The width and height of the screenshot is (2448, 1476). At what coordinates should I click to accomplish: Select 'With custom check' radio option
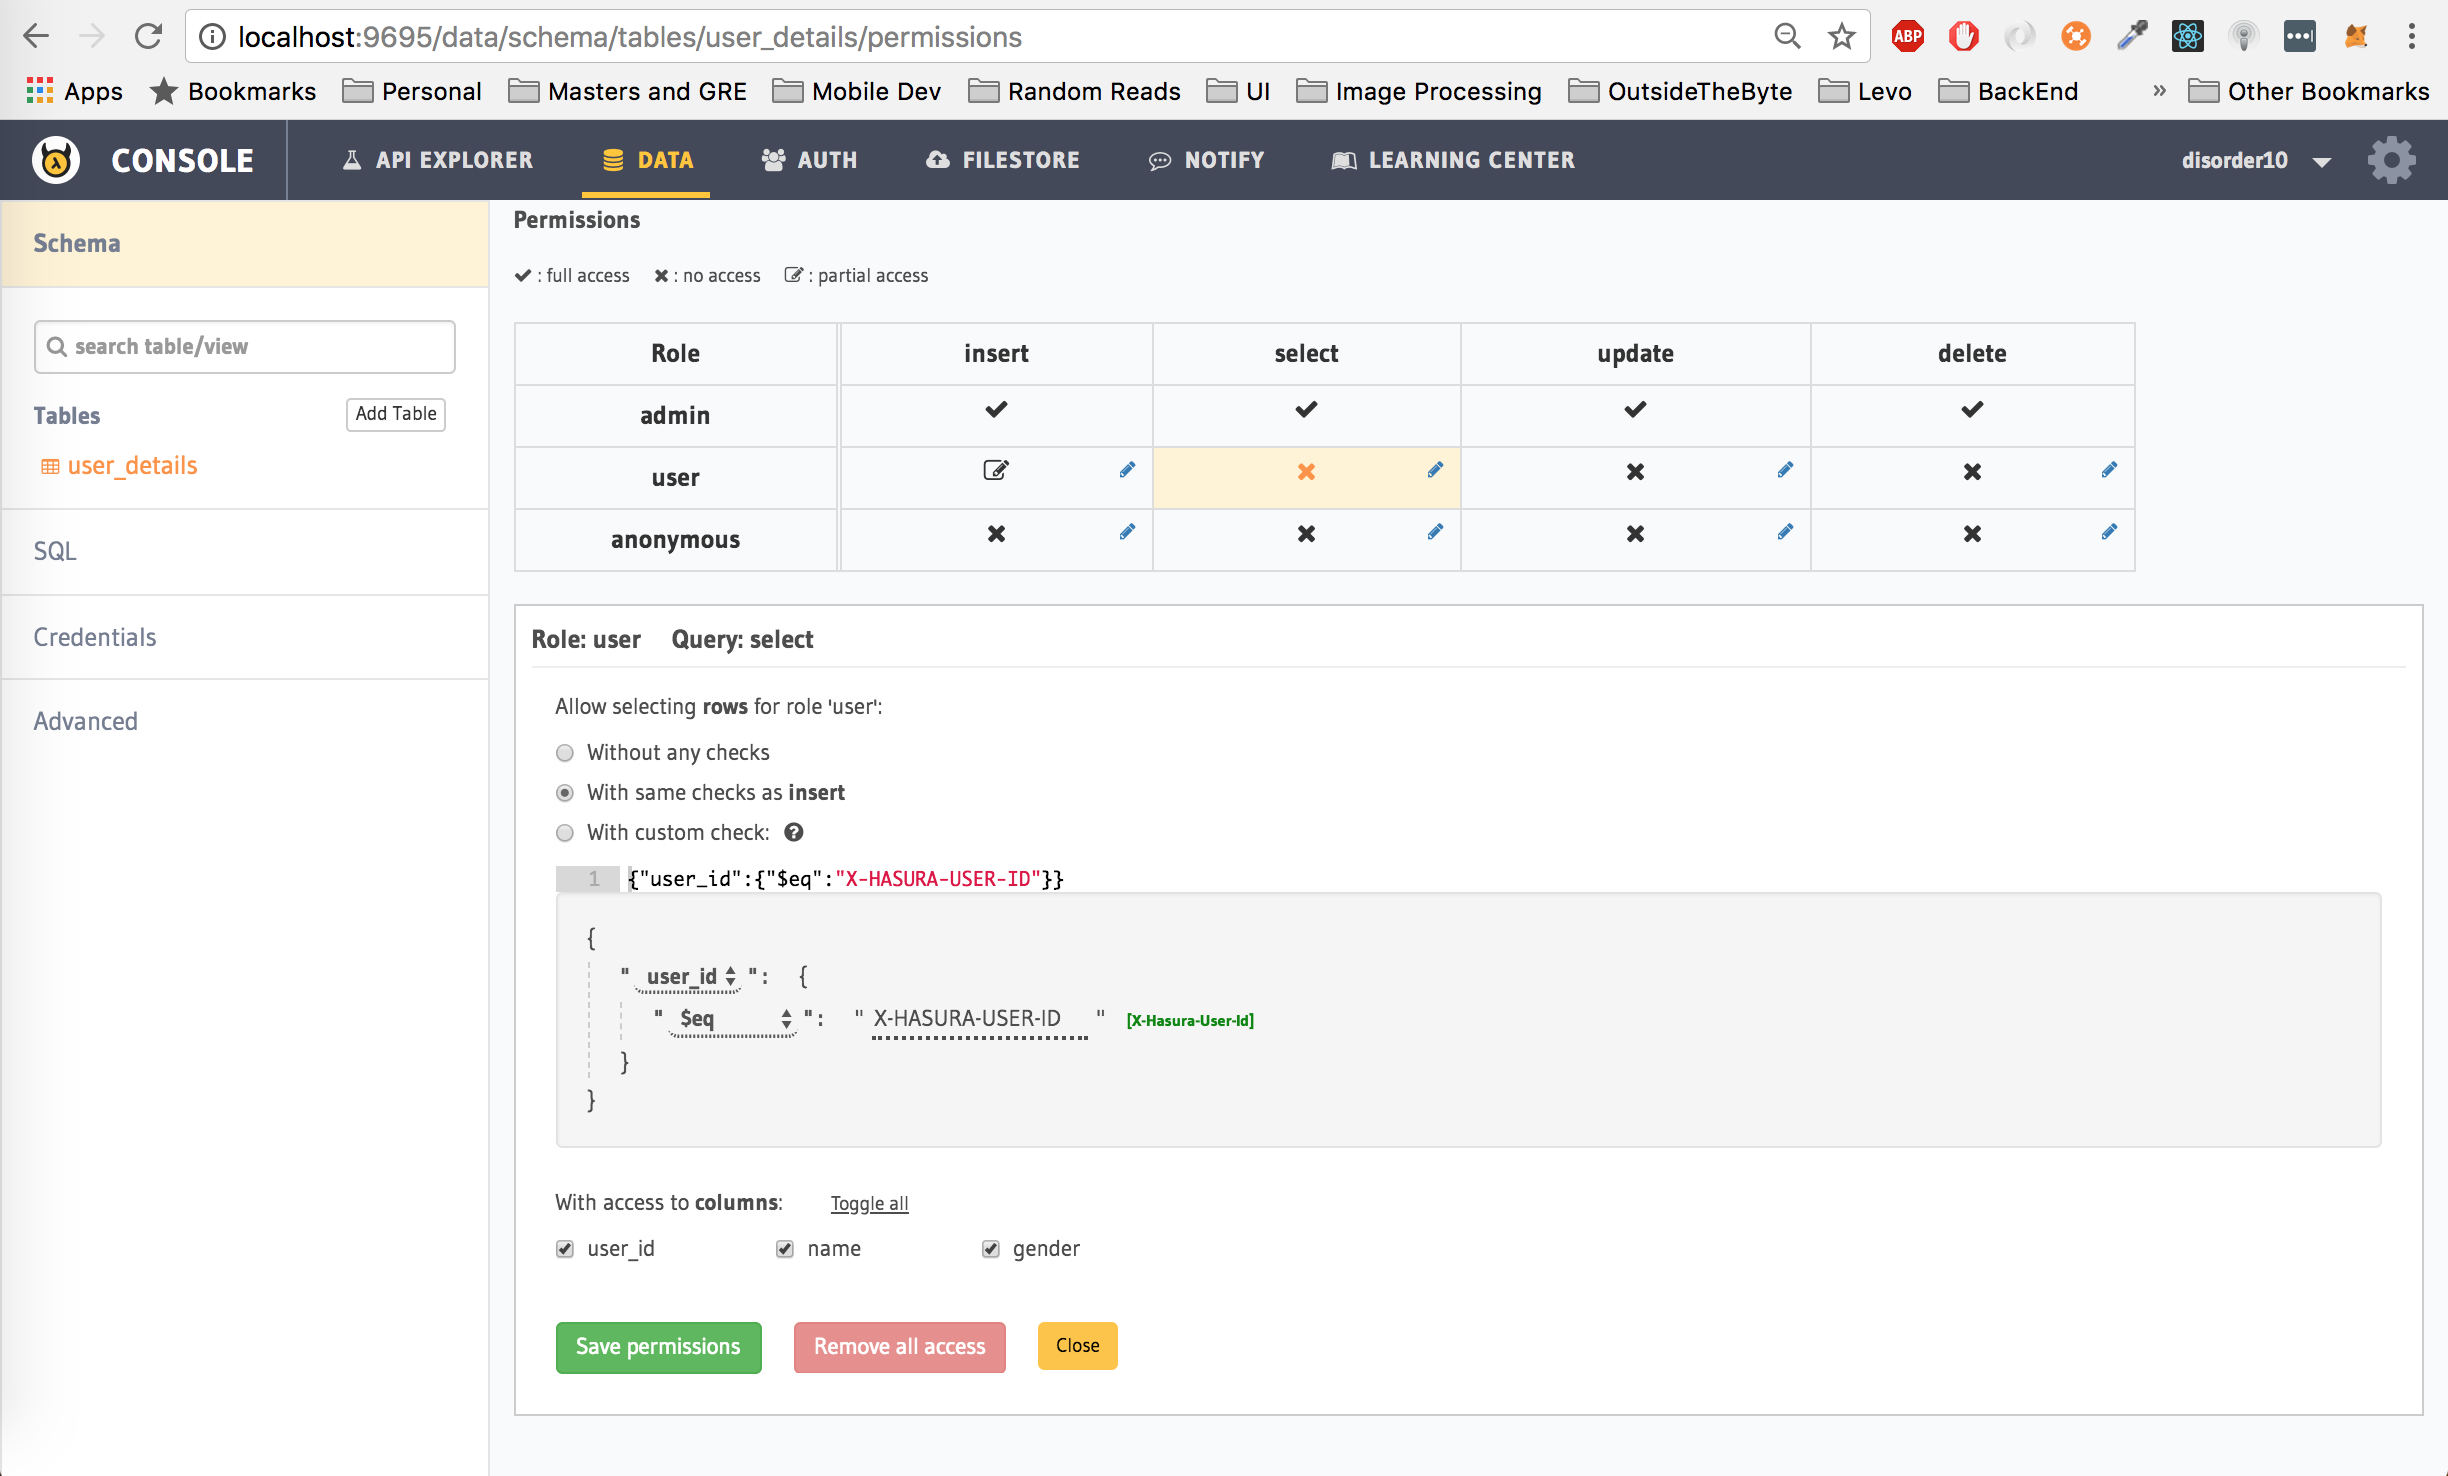coord(565,833)
